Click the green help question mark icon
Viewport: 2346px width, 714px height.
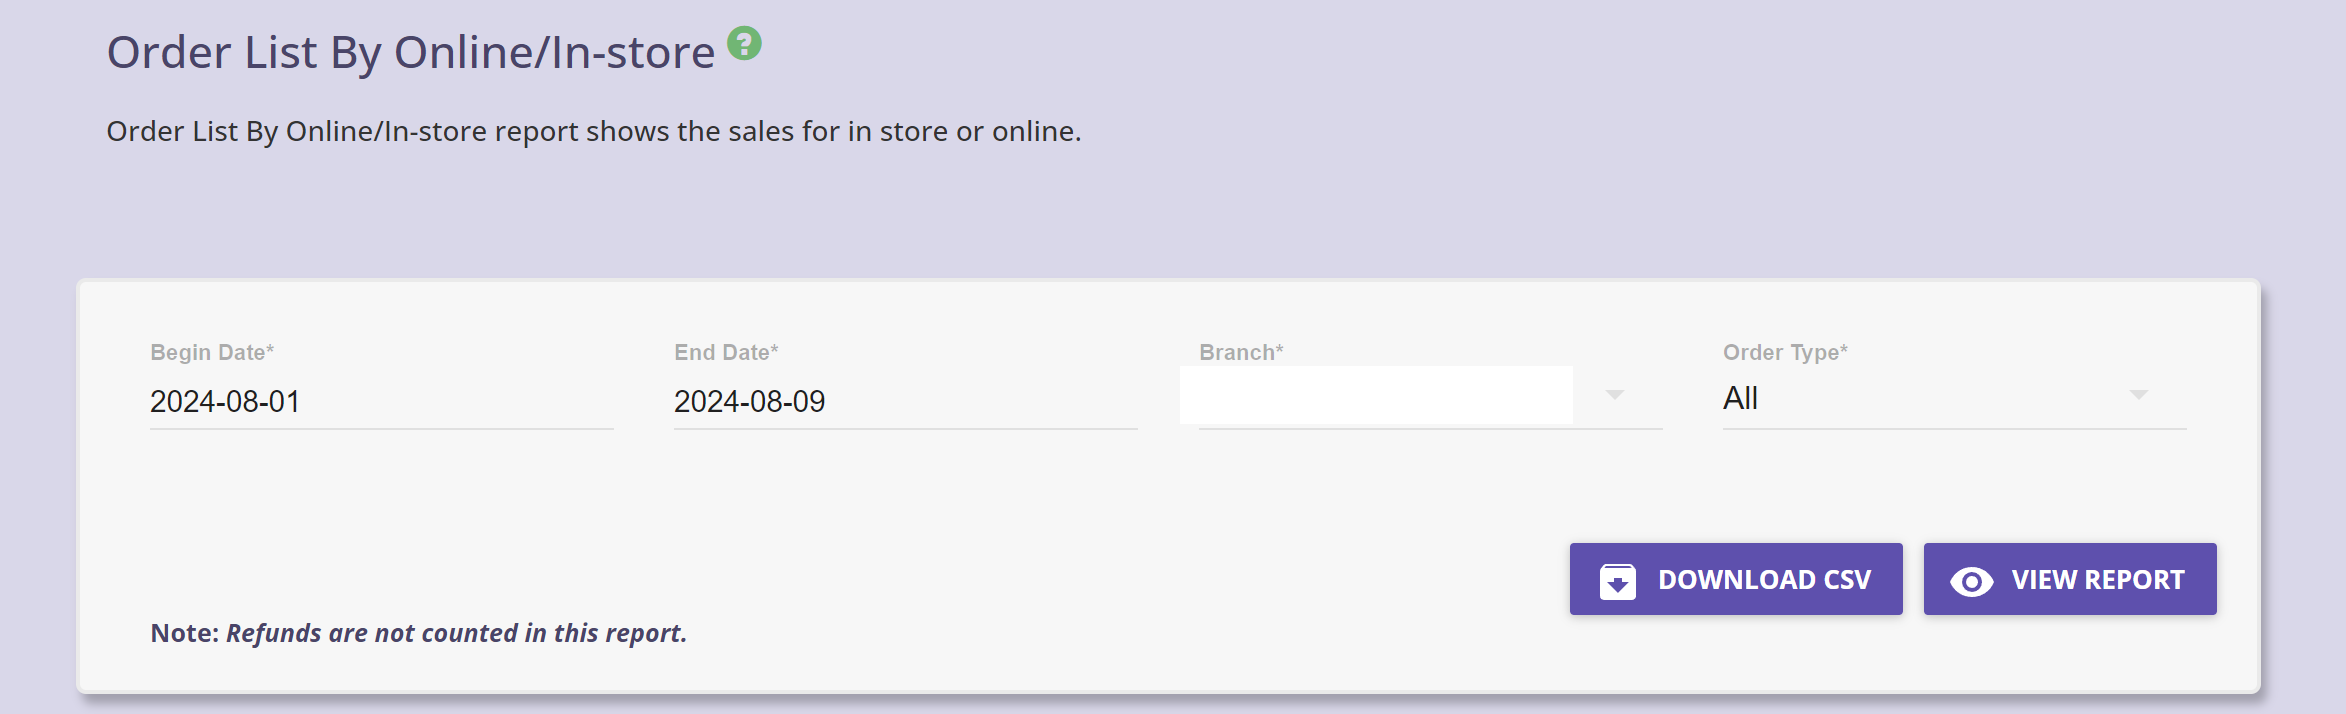pyautogui.click(x=744, y=43)
